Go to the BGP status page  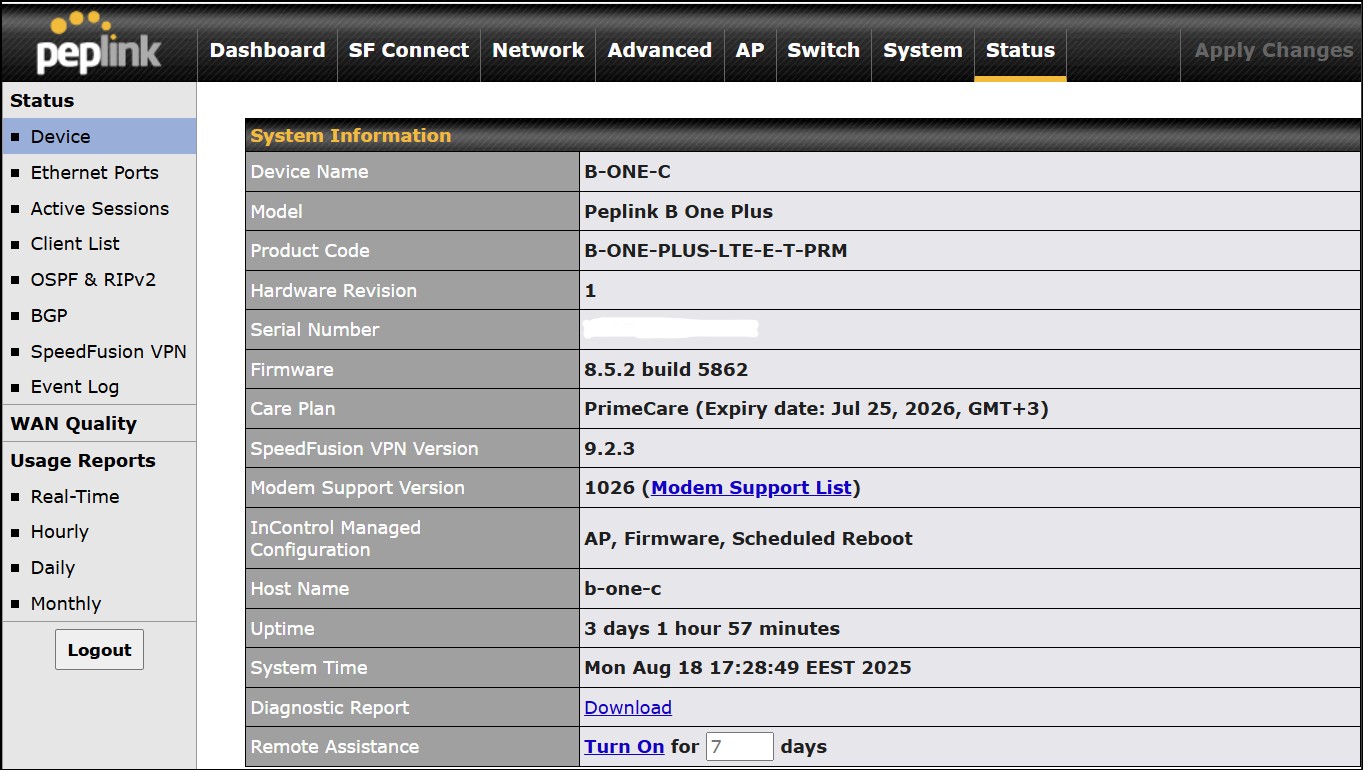(49, 316)
